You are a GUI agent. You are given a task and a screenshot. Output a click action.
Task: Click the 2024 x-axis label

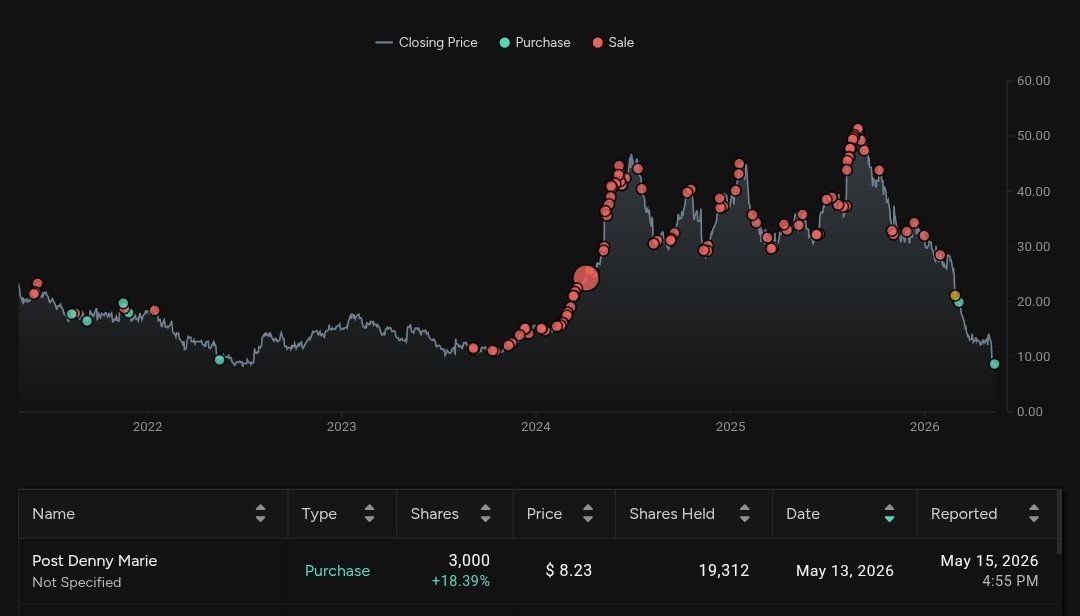coord(535,427)
